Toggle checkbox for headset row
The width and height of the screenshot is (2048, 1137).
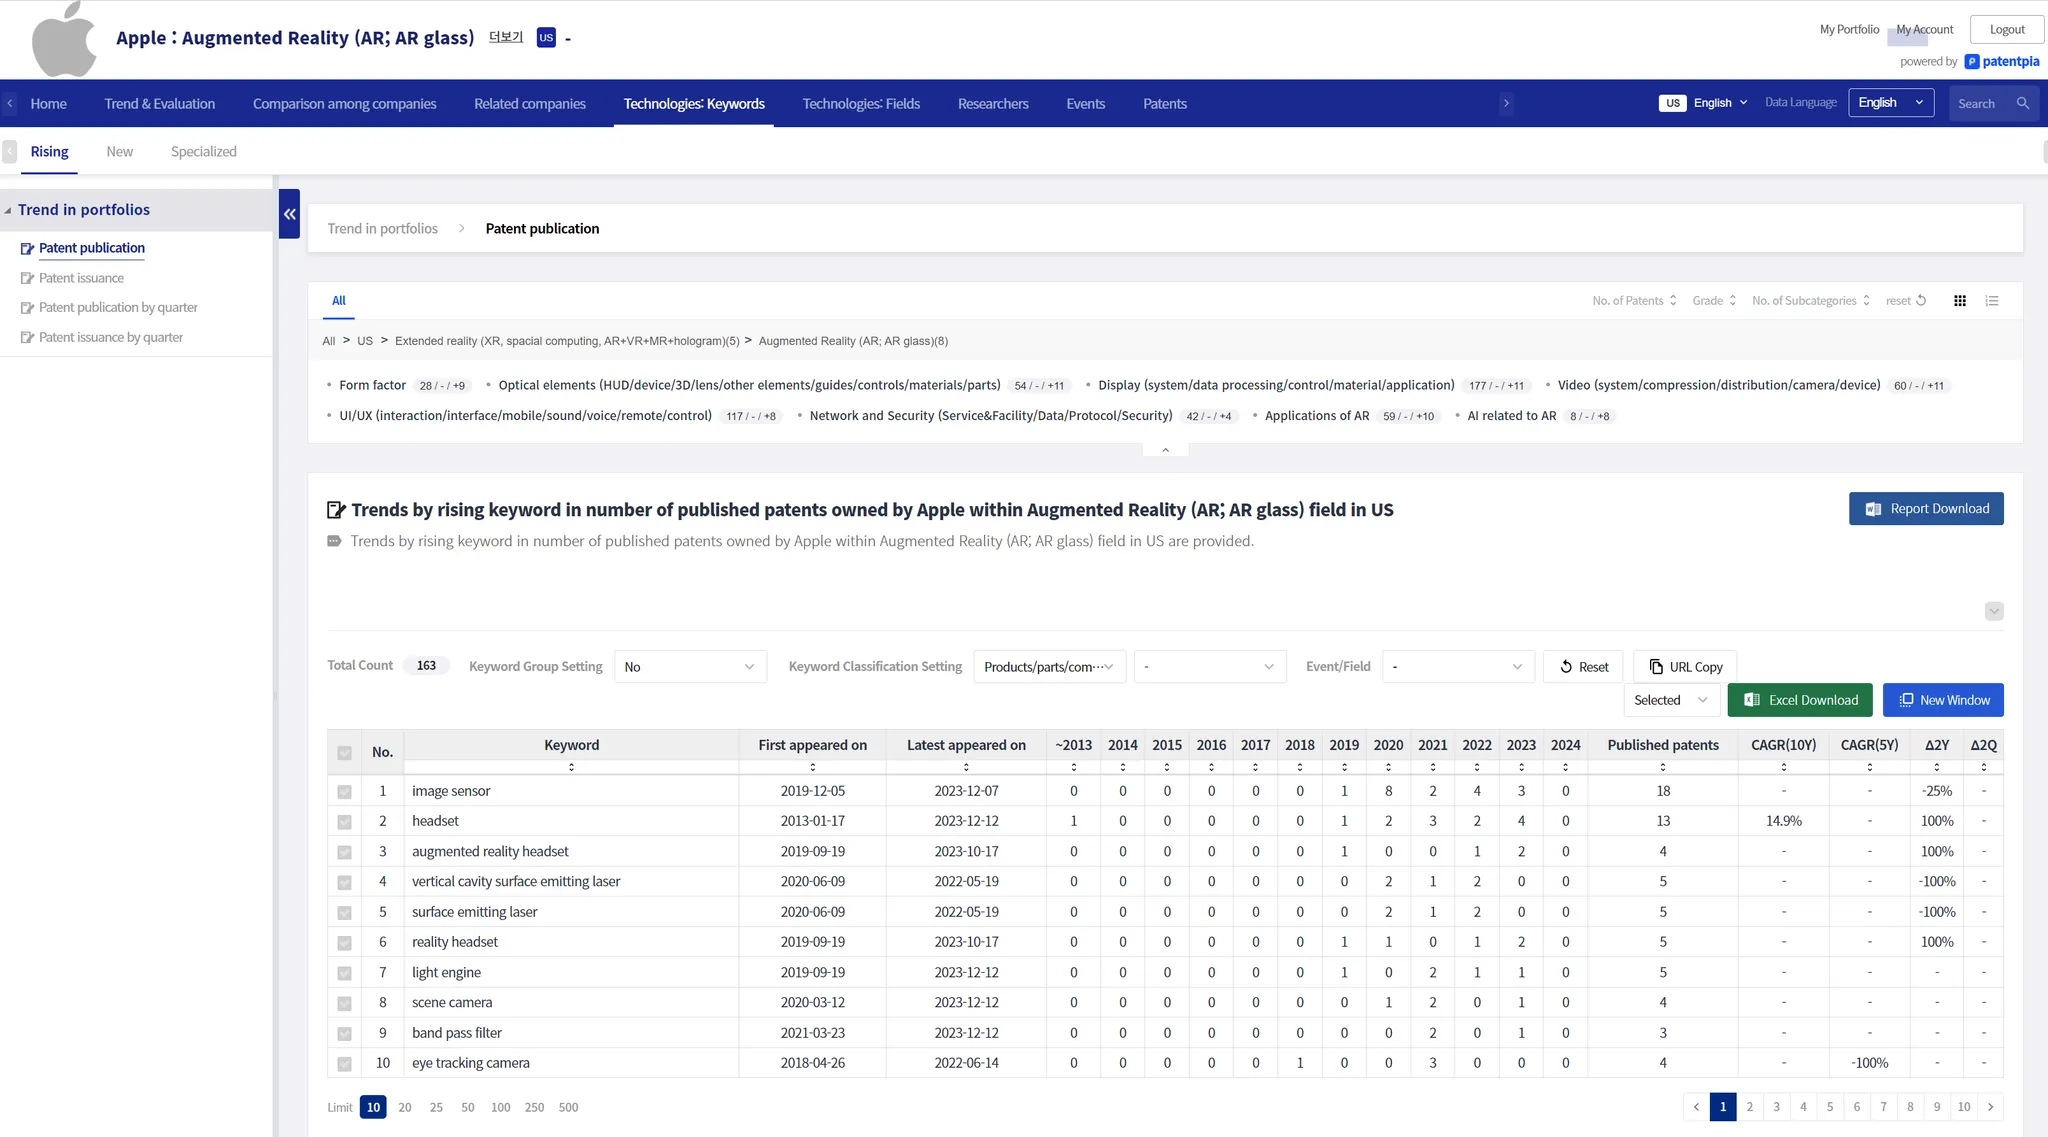tap(344, 822)
